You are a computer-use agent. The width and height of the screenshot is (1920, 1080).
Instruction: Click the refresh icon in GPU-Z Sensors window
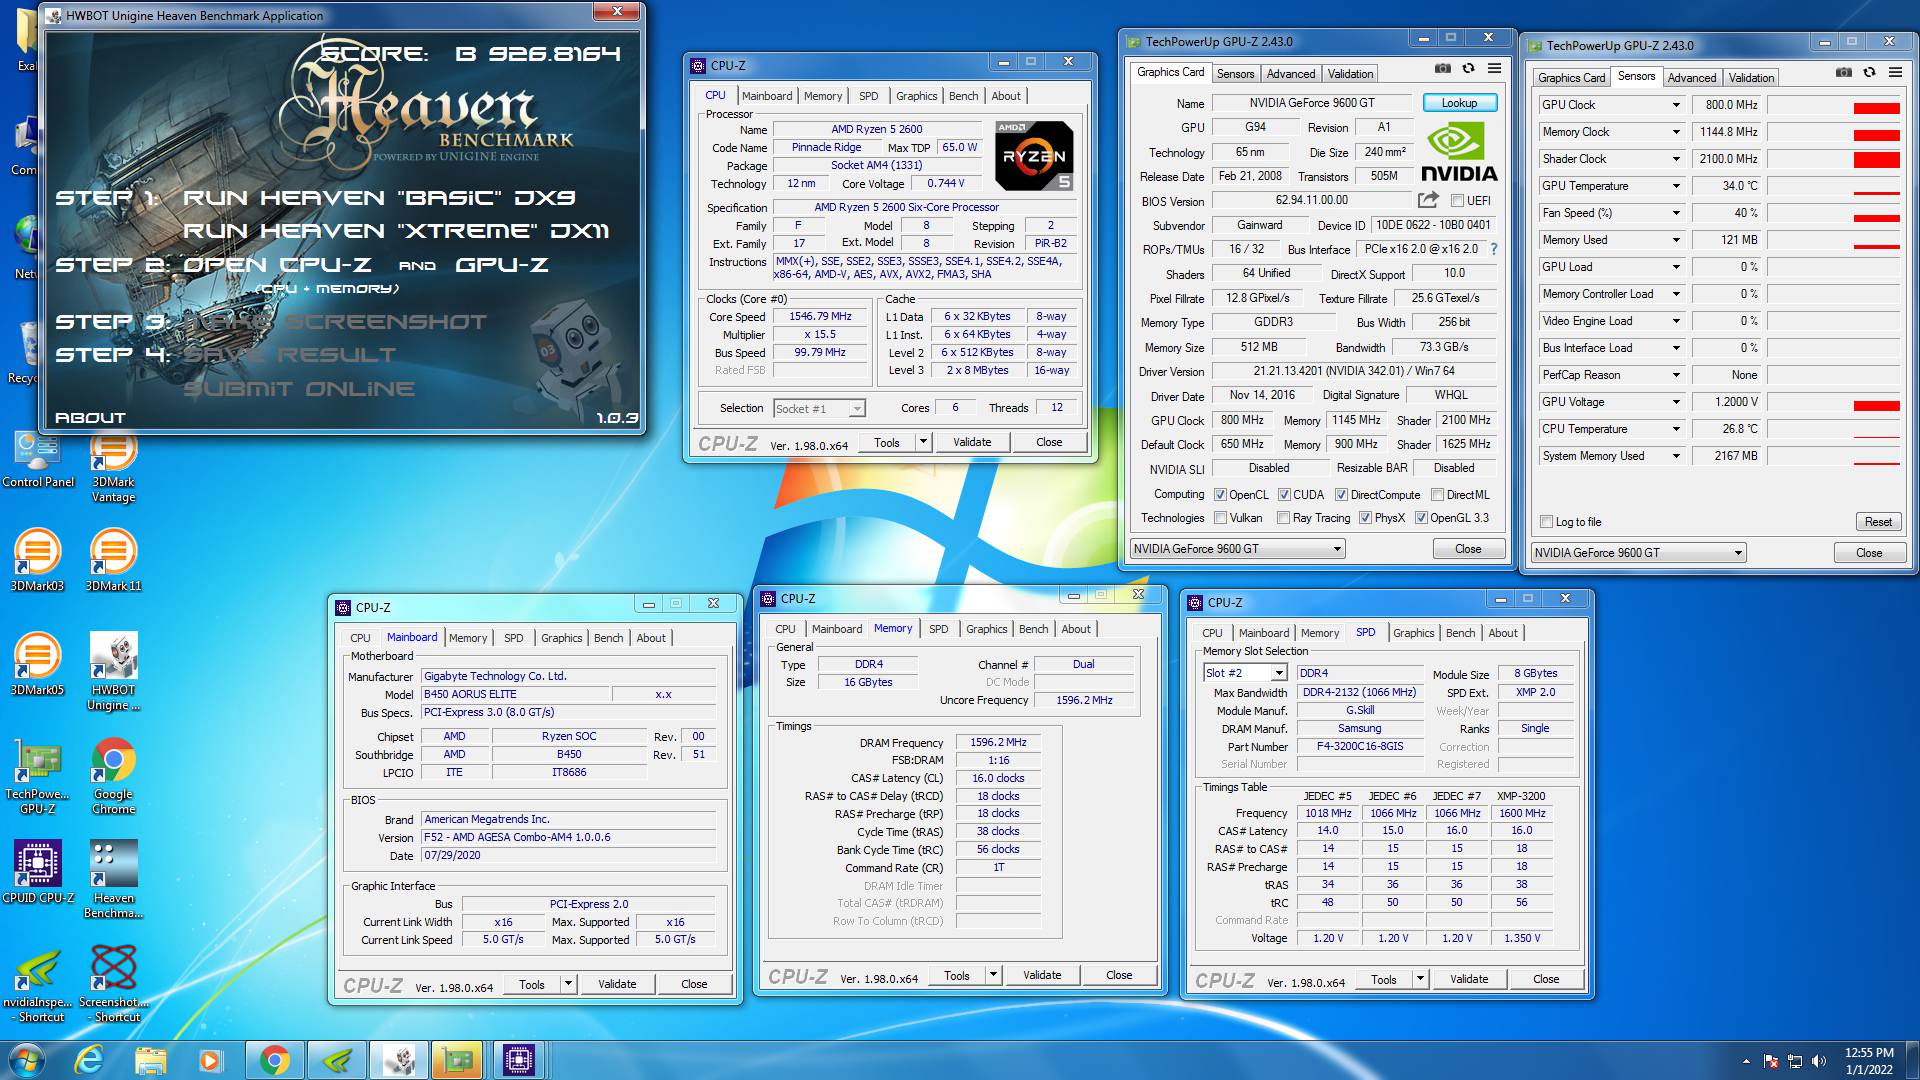pos(1869,73)
